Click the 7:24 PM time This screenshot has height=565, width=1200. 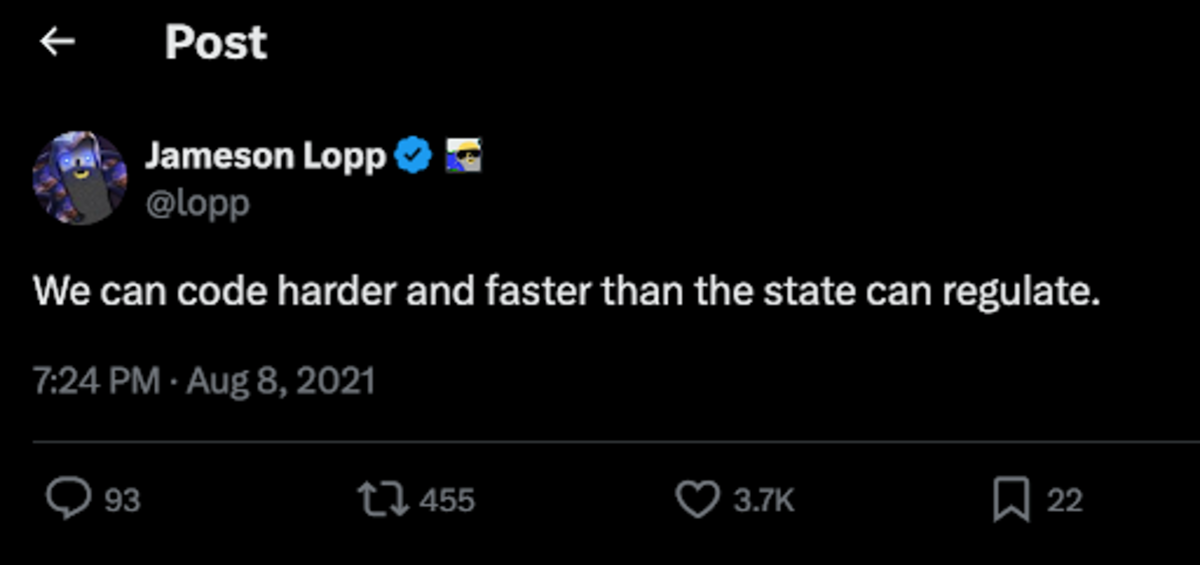[96, 381]
